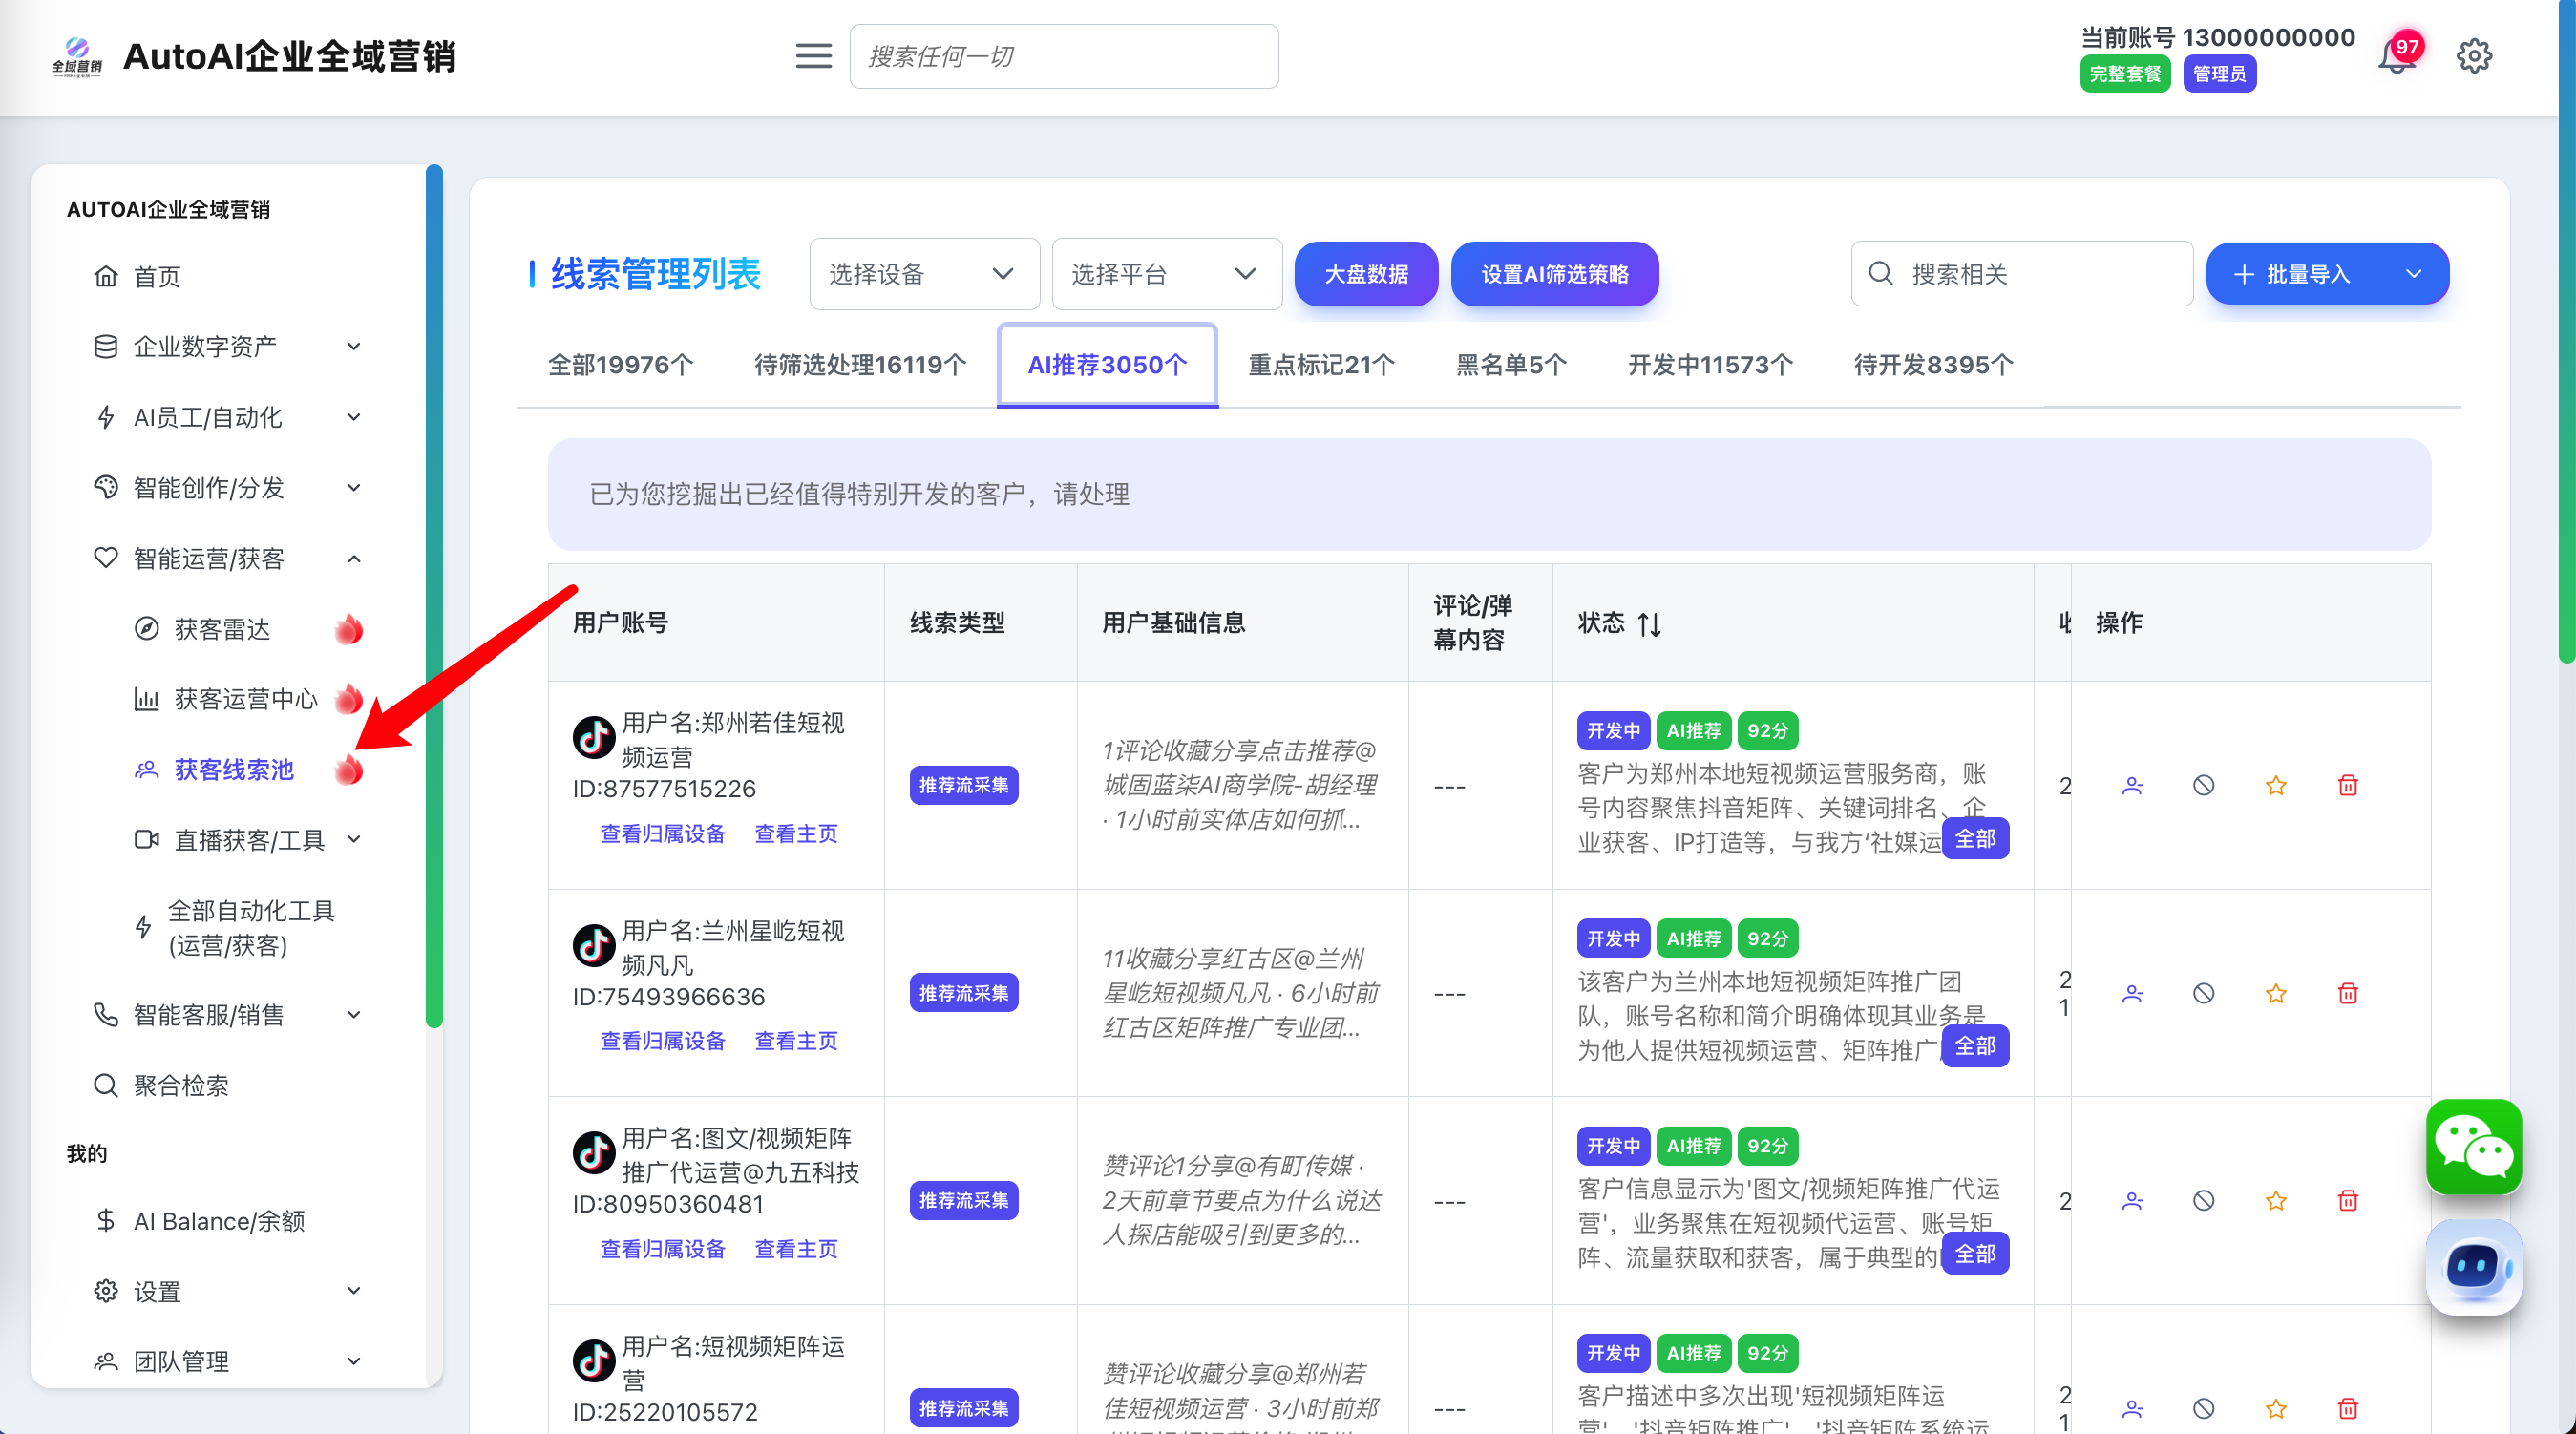The height and width of the screenshot is (1434, 2576).
Task: Expand 批量导入 dropdown arrow
Action: (x=2413, y=274)
